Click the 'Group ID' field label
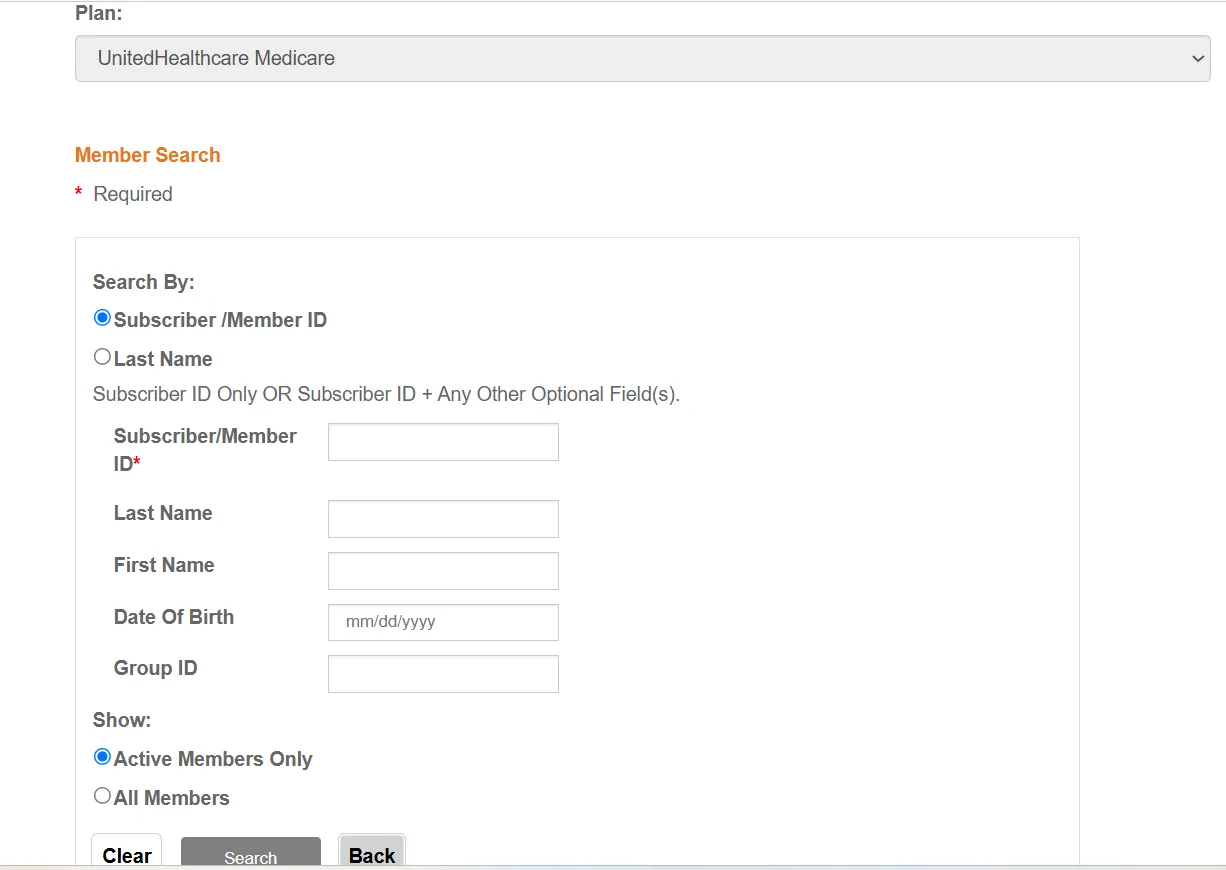Image resolution: width=1226 pixels, height=870 pixels. click(x=156, y=668)
